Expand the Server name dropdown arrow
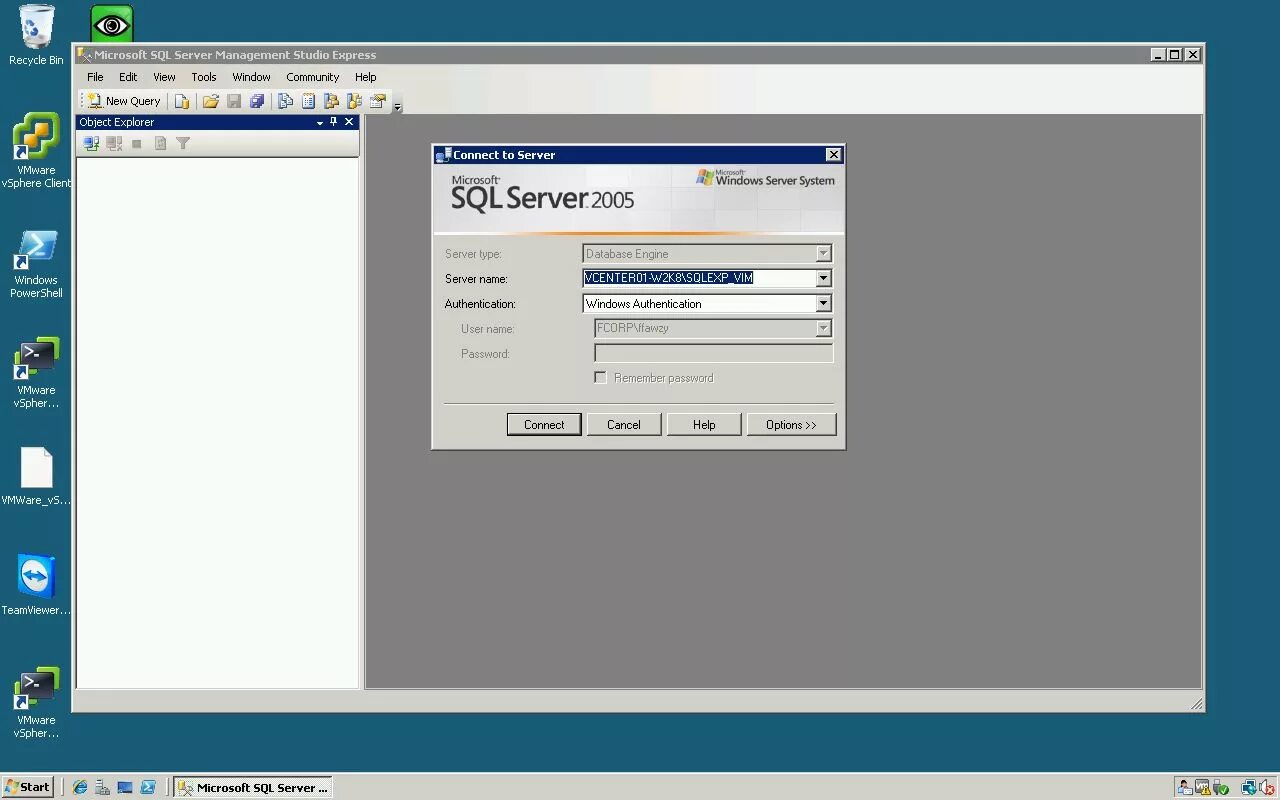 [824, 279]
